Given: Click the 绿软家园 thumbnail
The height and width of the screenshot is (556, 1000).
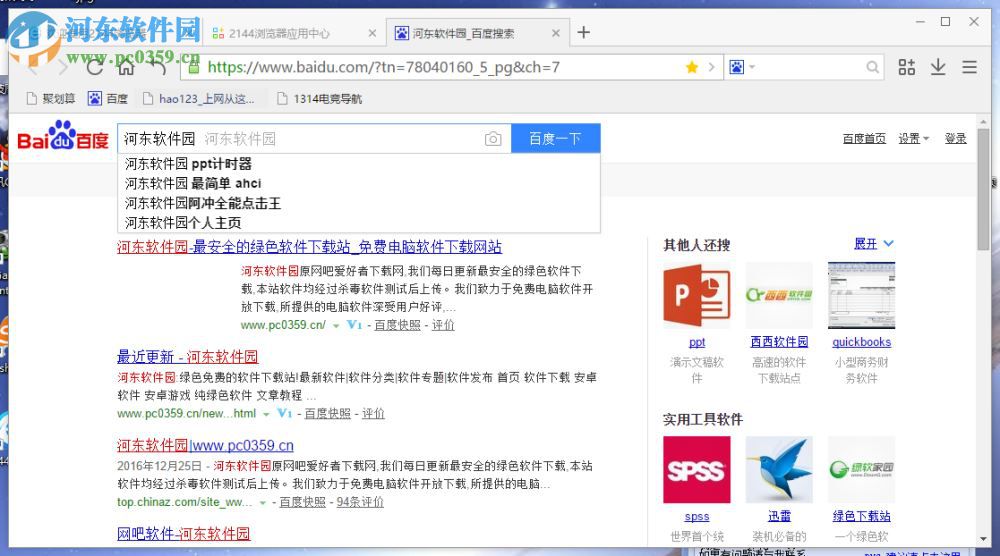Looking at the screenshot, I should (861, 470).
